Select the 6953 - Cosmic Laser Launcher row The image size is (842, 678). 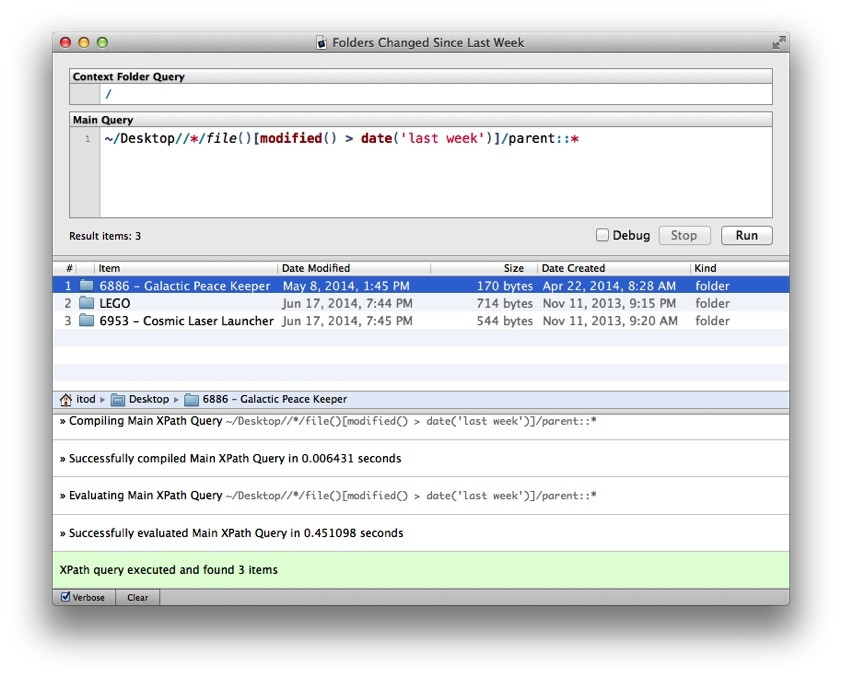coord(421,321)
